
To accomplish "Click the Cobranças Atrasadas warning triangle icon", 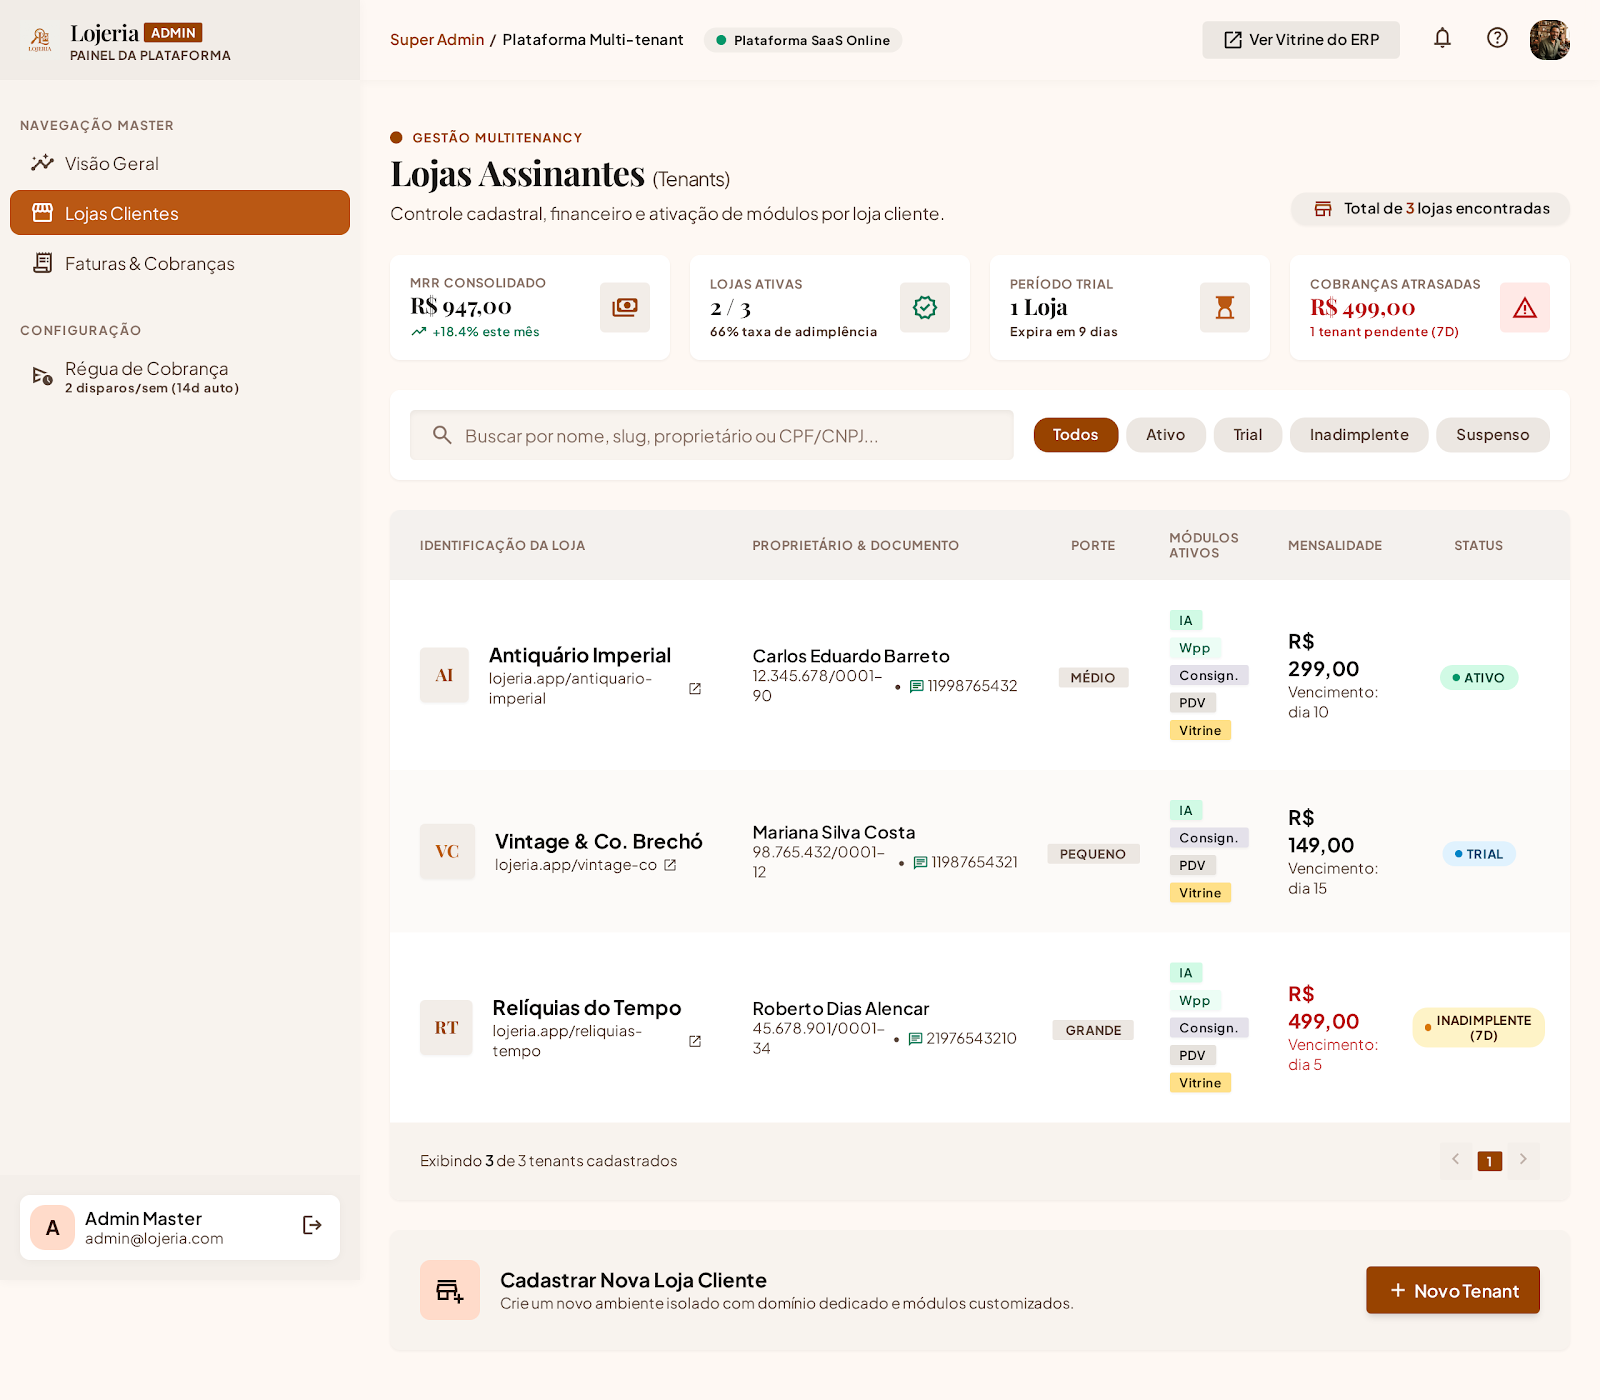I will point(1525,307).
